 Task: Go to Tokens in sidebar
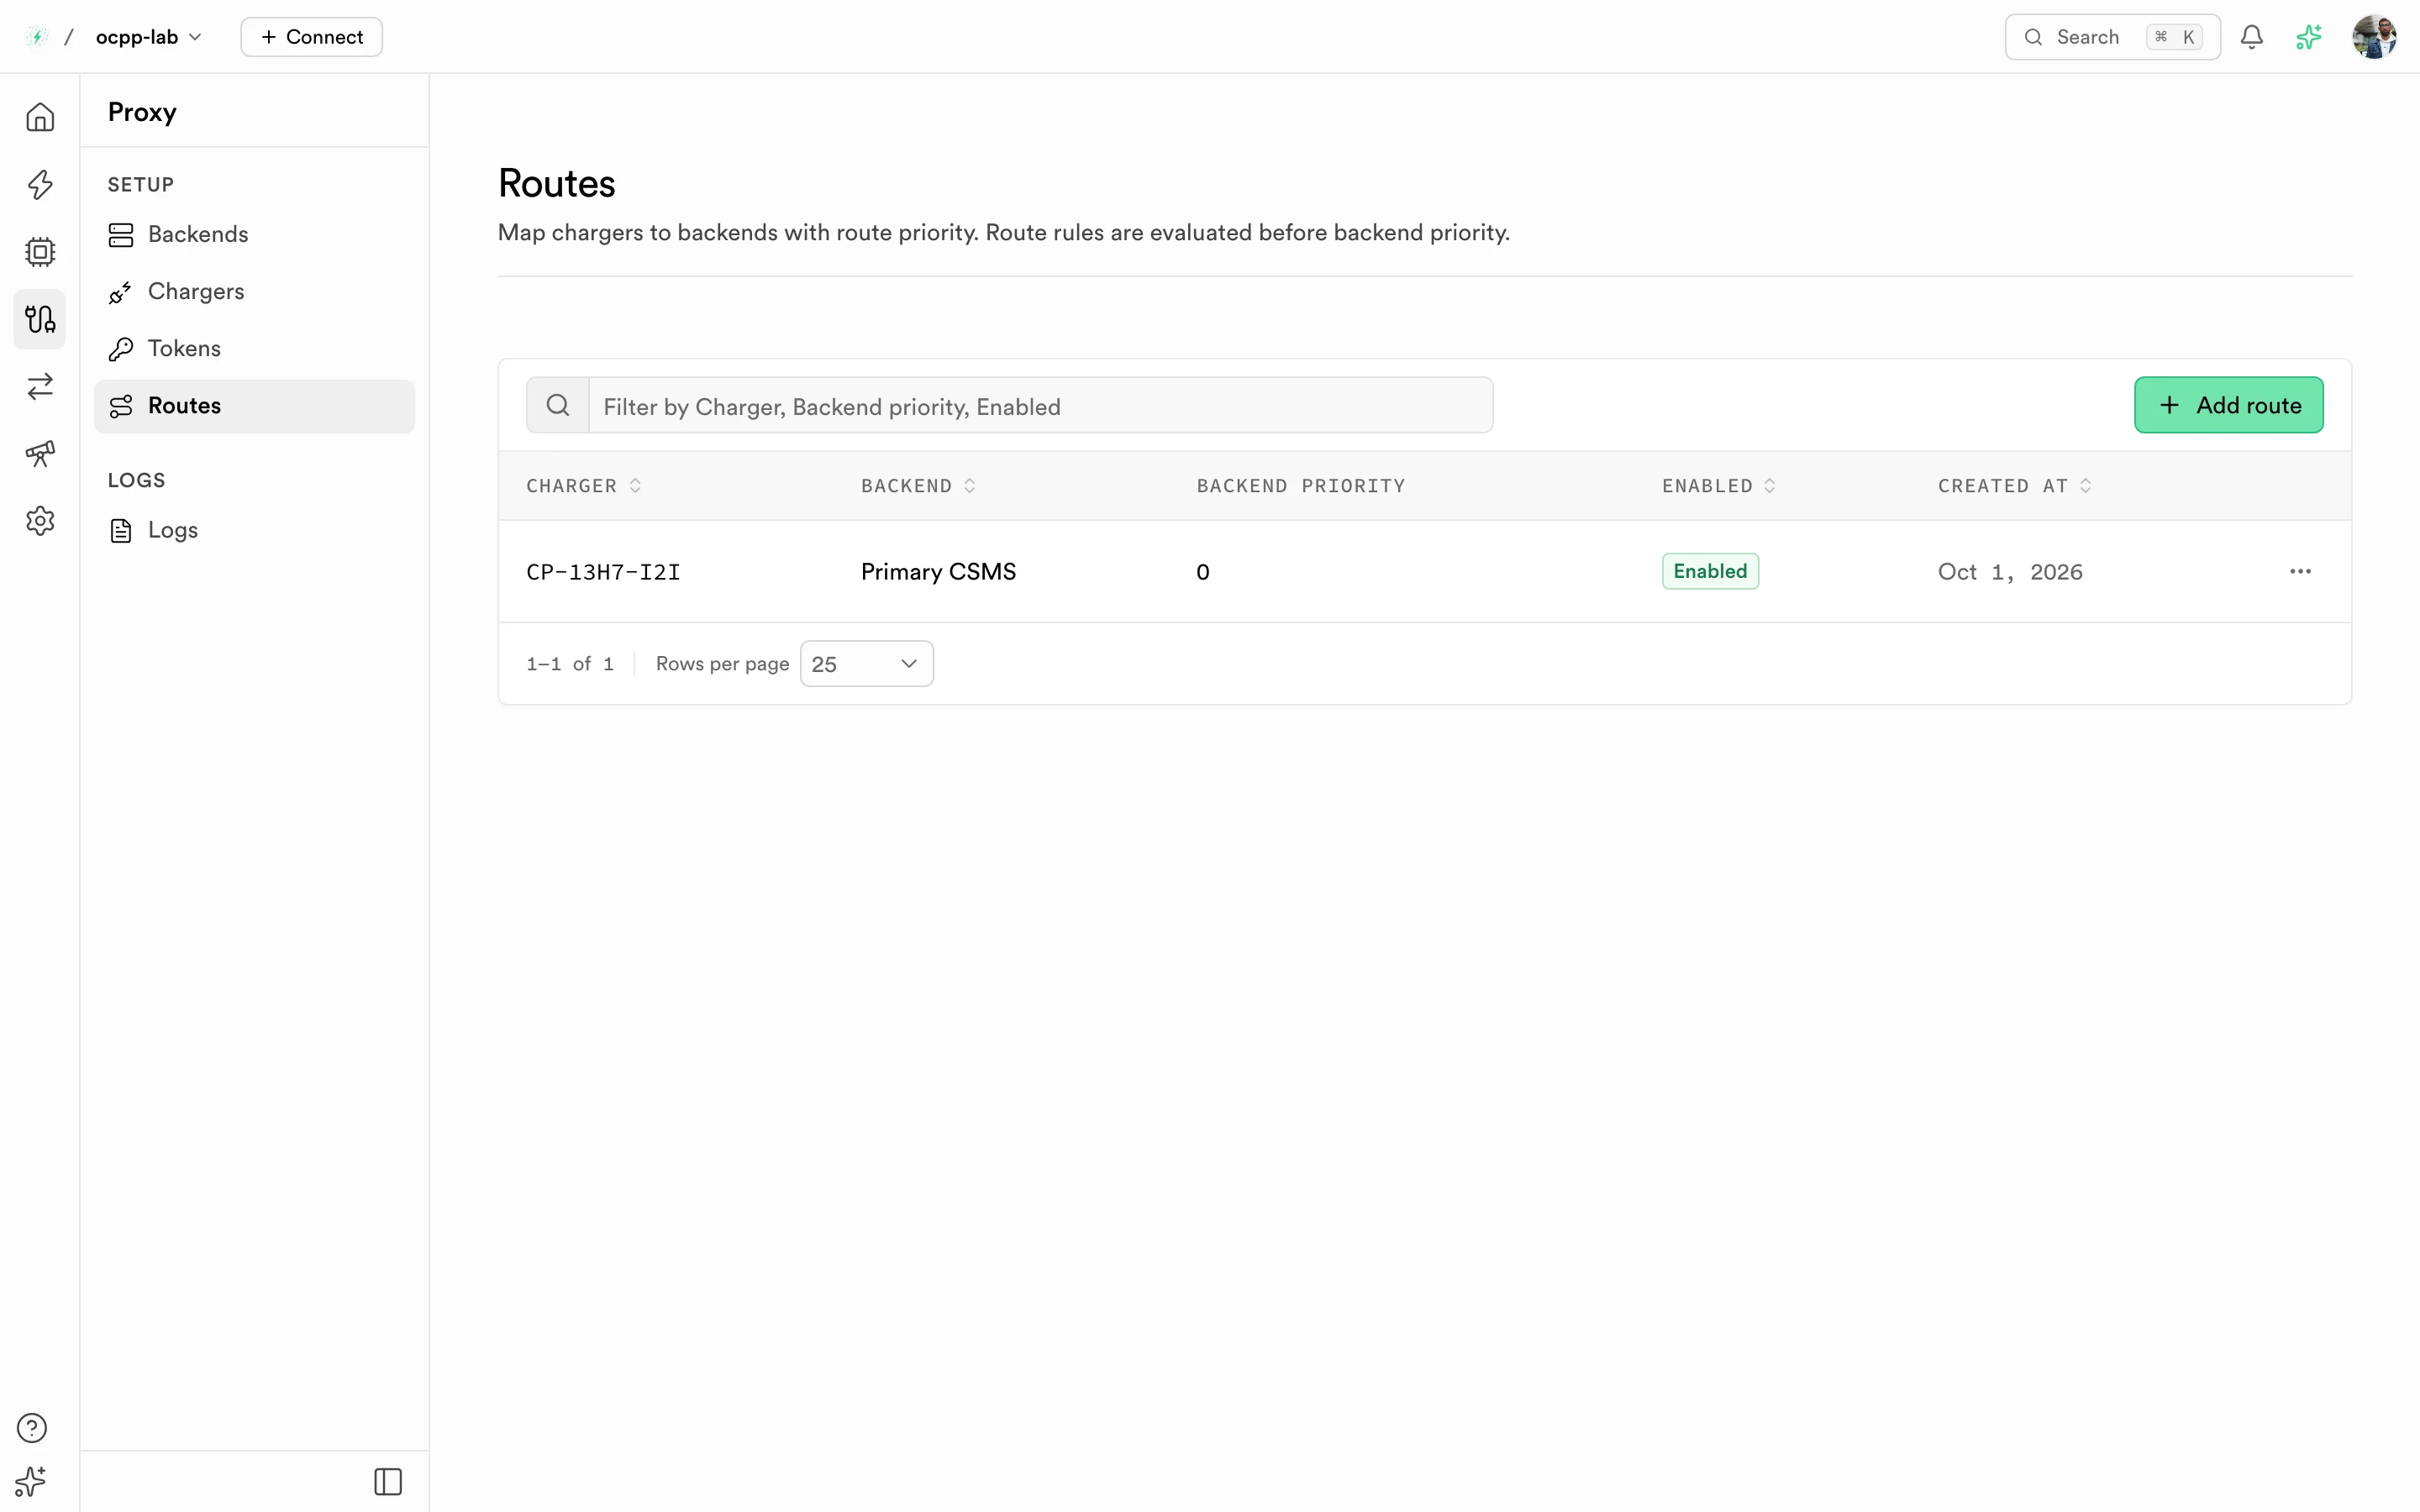tap(254, 348)
